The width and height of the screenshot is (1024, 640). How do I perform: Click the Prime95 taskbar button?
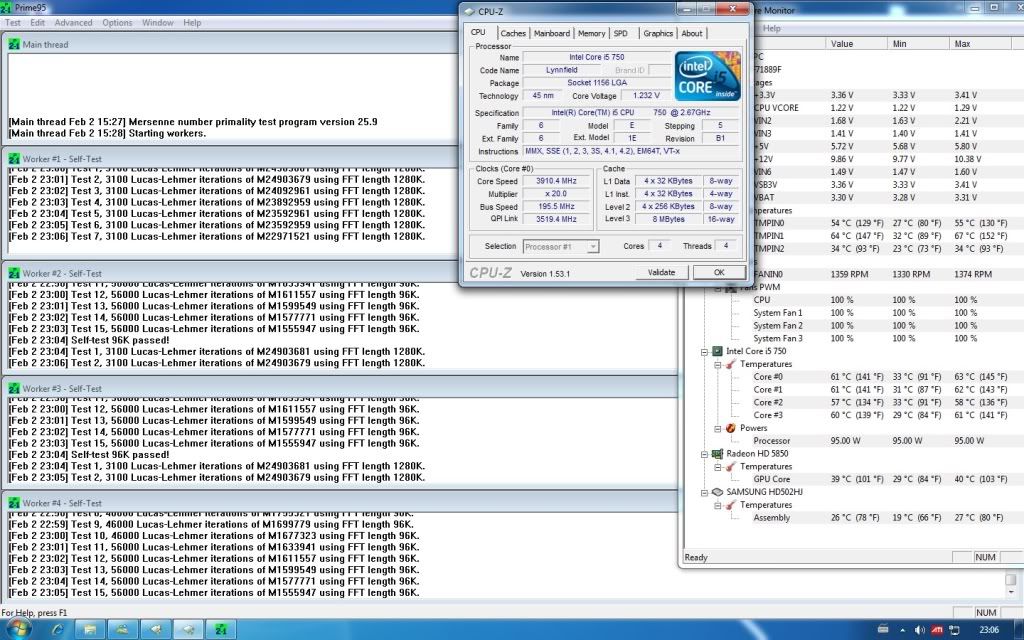pos(221,630)
